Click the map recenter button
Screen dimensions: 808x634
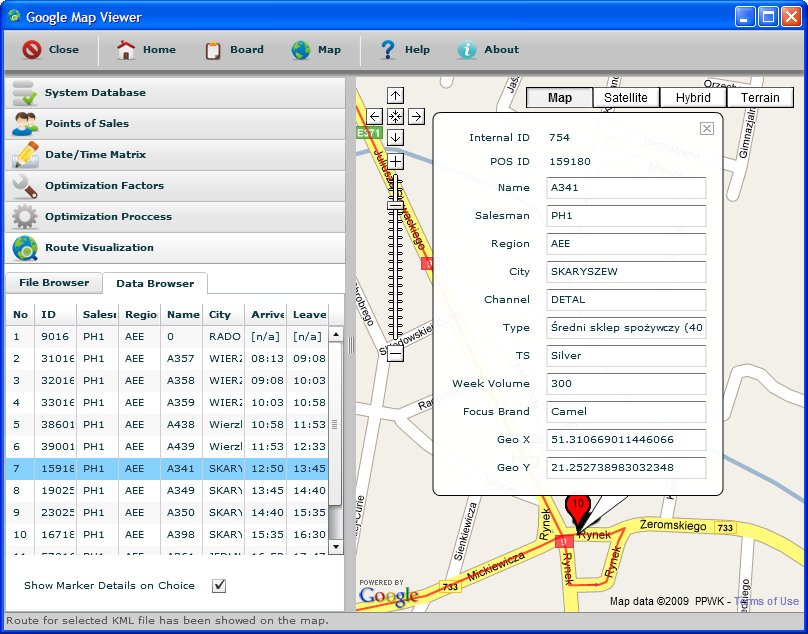click(x=395, y=116)
